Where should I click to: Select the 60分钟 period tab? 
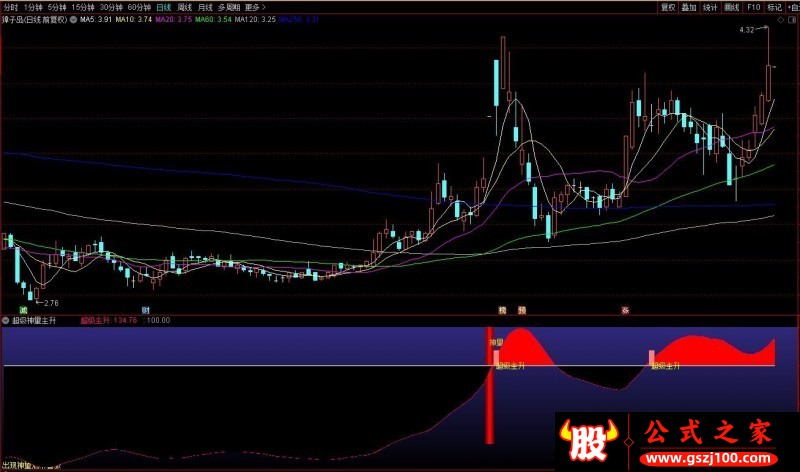pyautogui.click(x=139, y=7)
